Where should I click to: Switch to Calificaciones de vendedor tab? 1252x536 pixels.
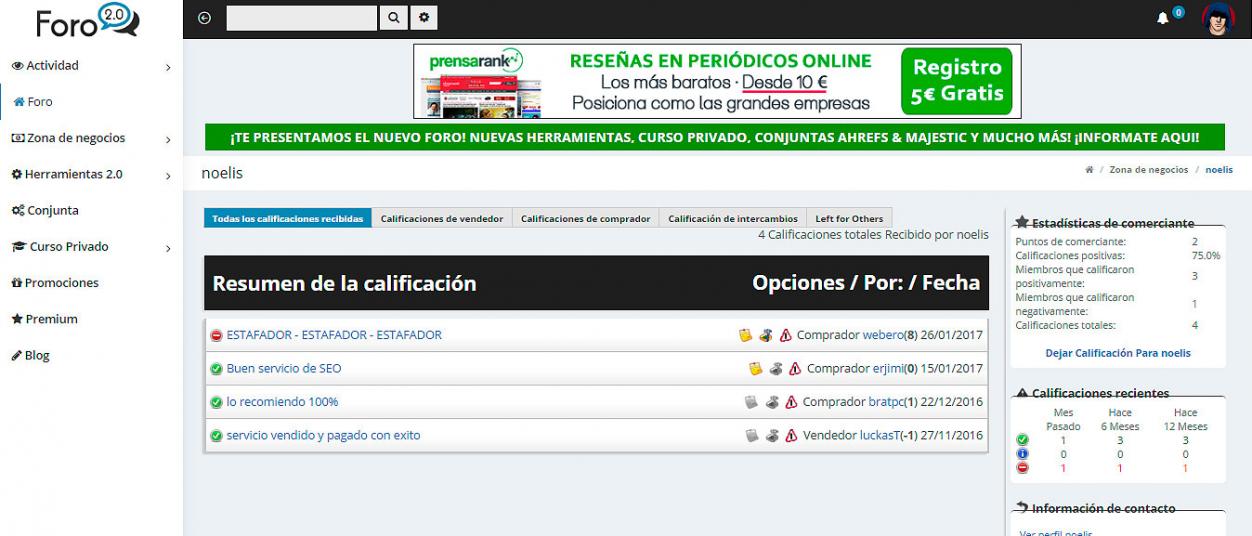[x=442, y=219]
